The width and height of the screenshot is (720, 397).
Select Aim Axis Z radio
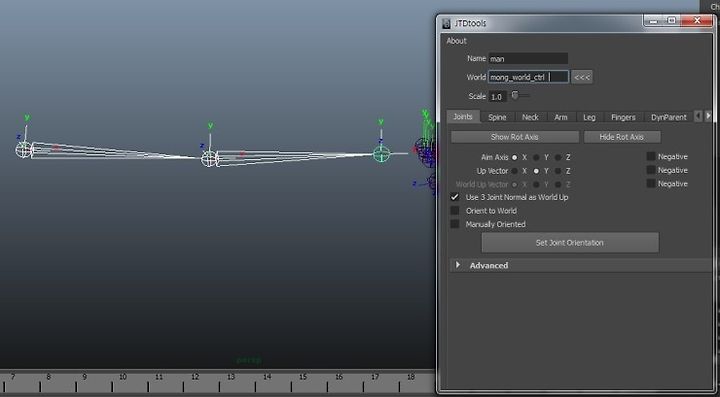558,157
